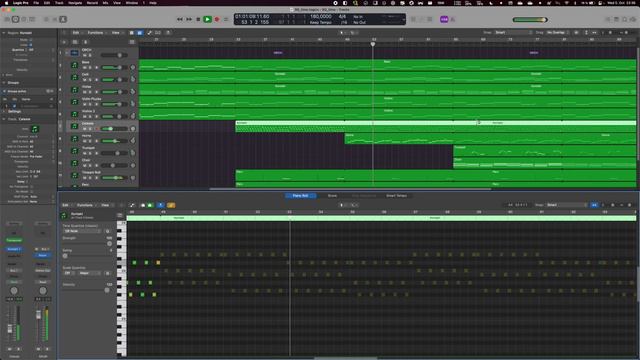Mute the Bass track
Screen dimensions: 640x360
(84, 67)
